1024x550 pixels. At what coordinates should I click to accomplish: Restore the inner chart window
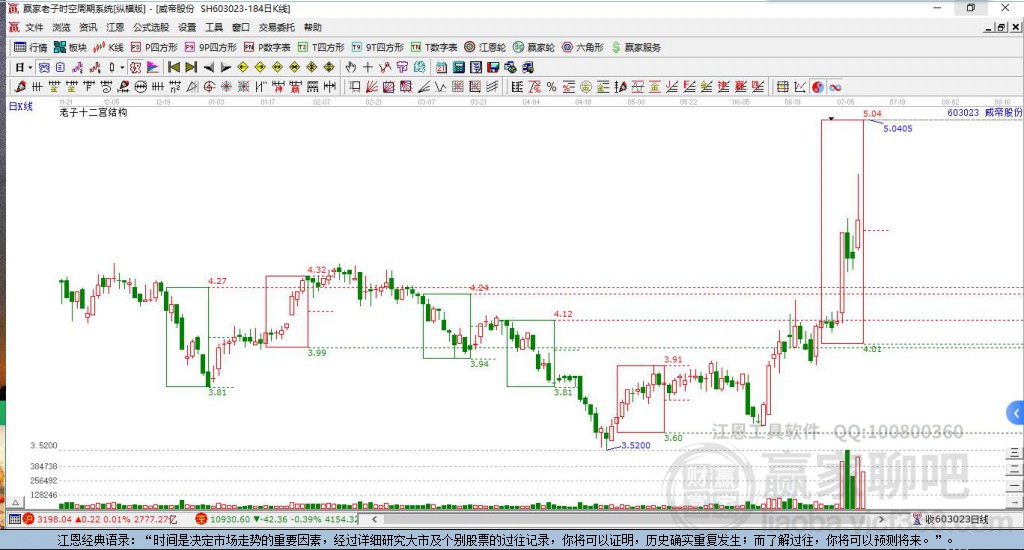pyautogui.click(x=1001, y=27)
